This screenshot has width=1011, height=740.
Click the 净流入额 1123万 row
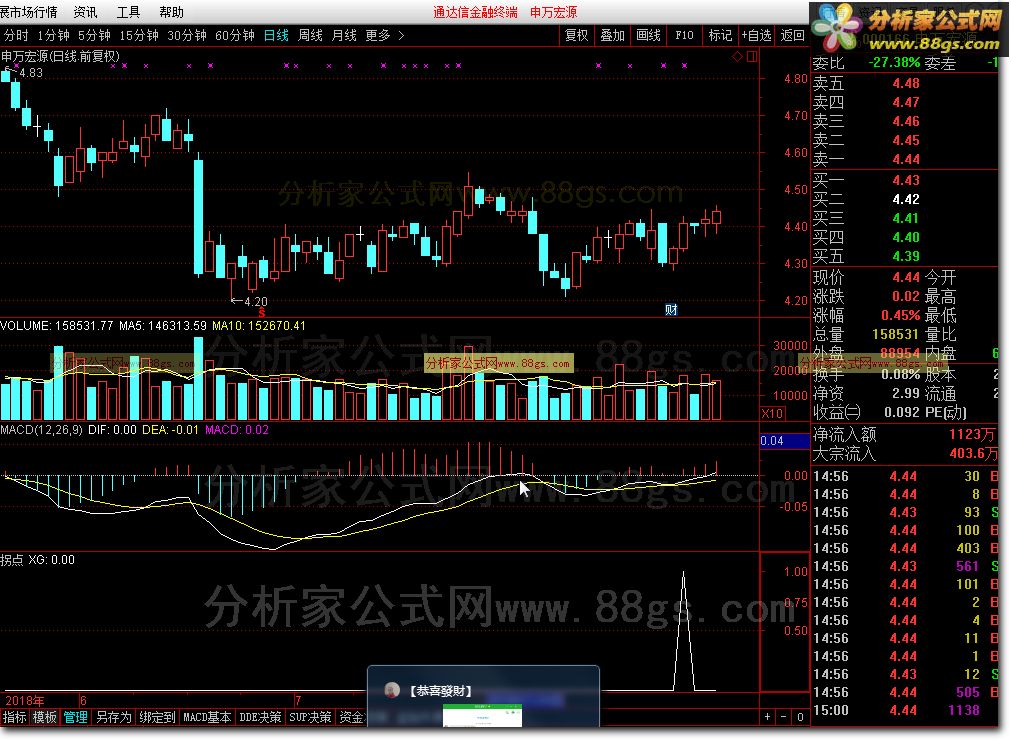click(x=904, y=434)
